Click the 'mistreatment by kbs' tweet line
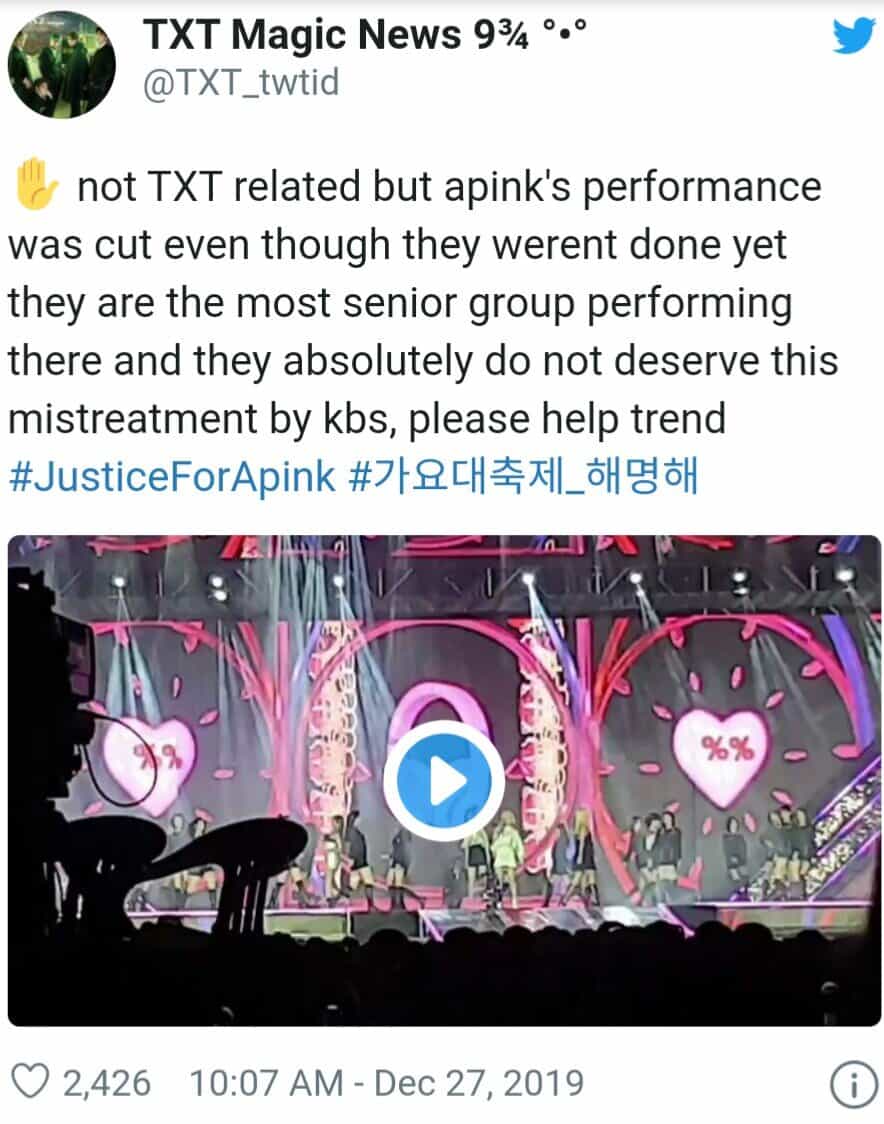 pyautogui.click(x=366, y=419)
